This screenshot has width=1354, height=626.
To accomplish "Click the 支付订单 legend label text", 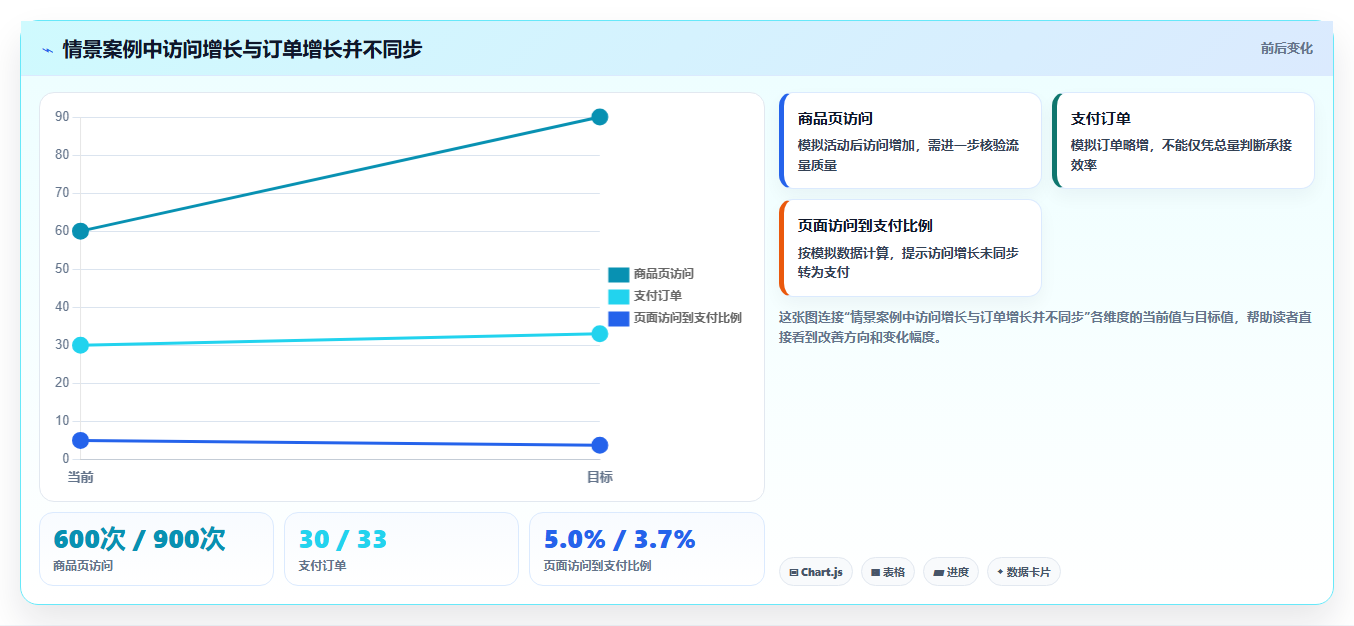I will [x=657, y=296].
